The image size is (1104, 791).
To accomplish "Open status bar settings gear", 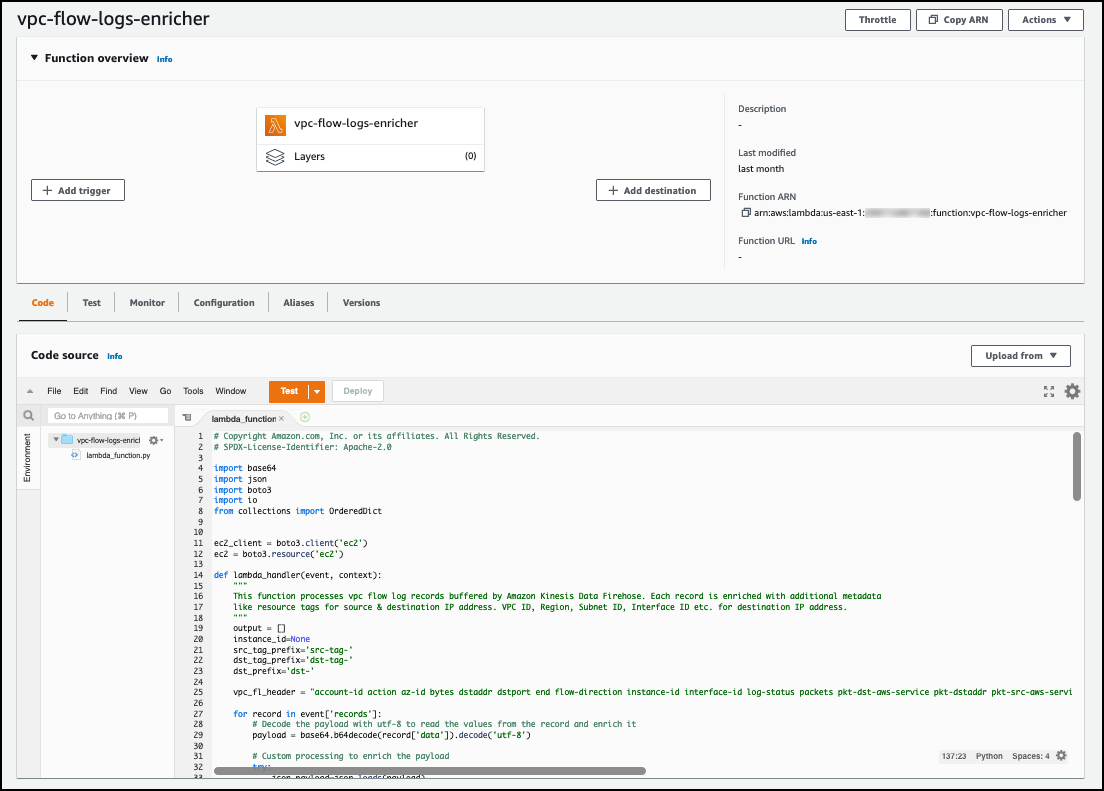I will coord(1061,756).
